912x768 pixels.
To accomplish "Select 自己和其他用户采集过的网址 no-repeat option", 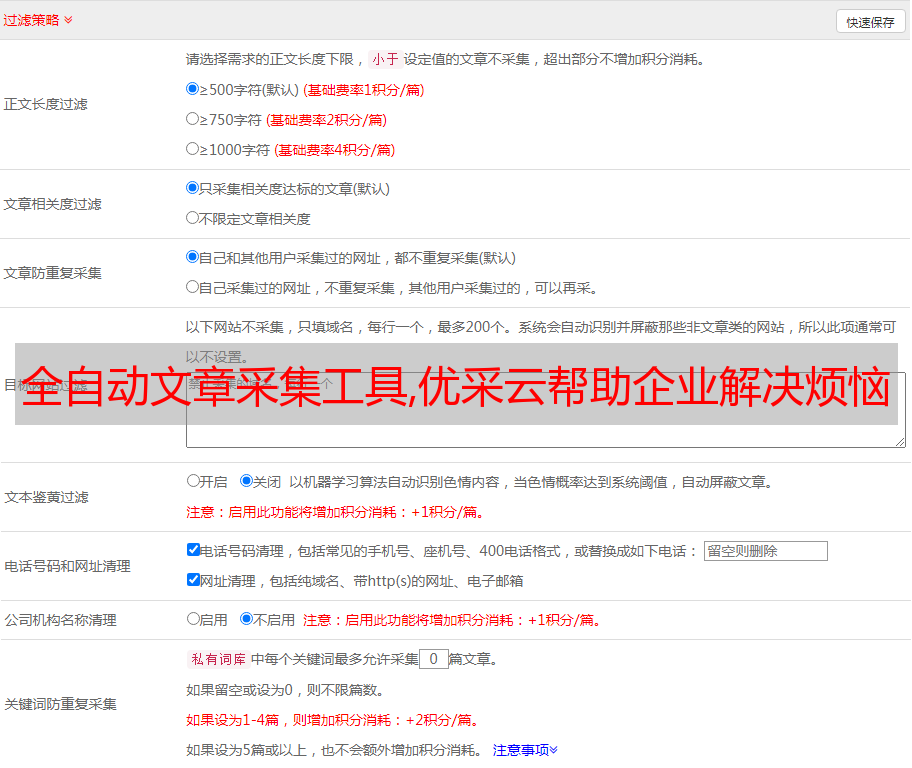I will click(x=193, y=257).
